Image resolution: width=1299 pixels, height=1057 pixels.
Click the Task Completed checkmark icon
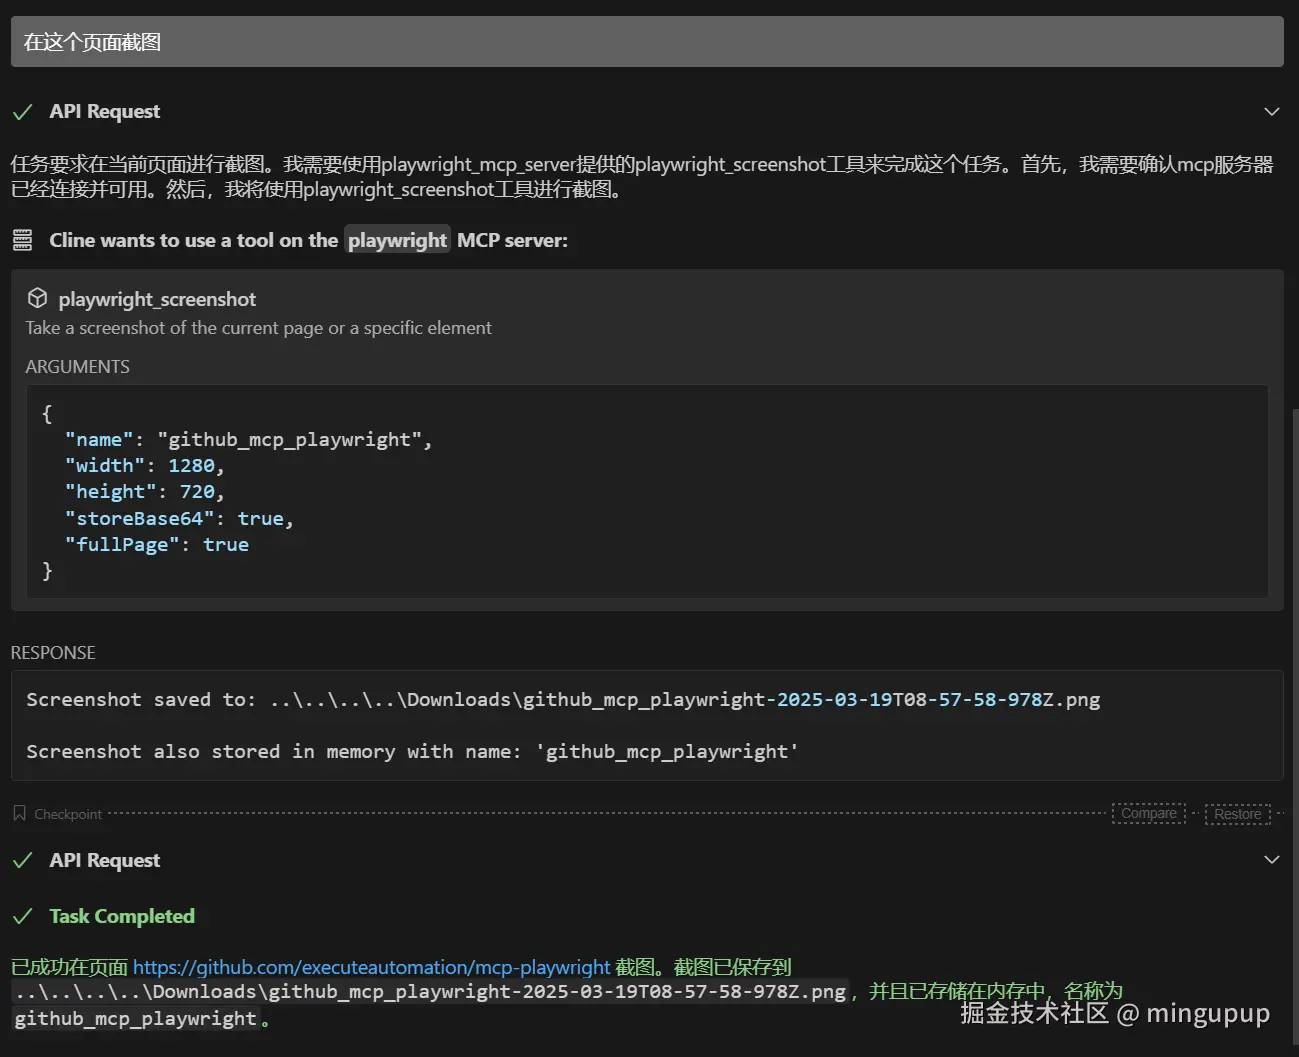point(22,917)
